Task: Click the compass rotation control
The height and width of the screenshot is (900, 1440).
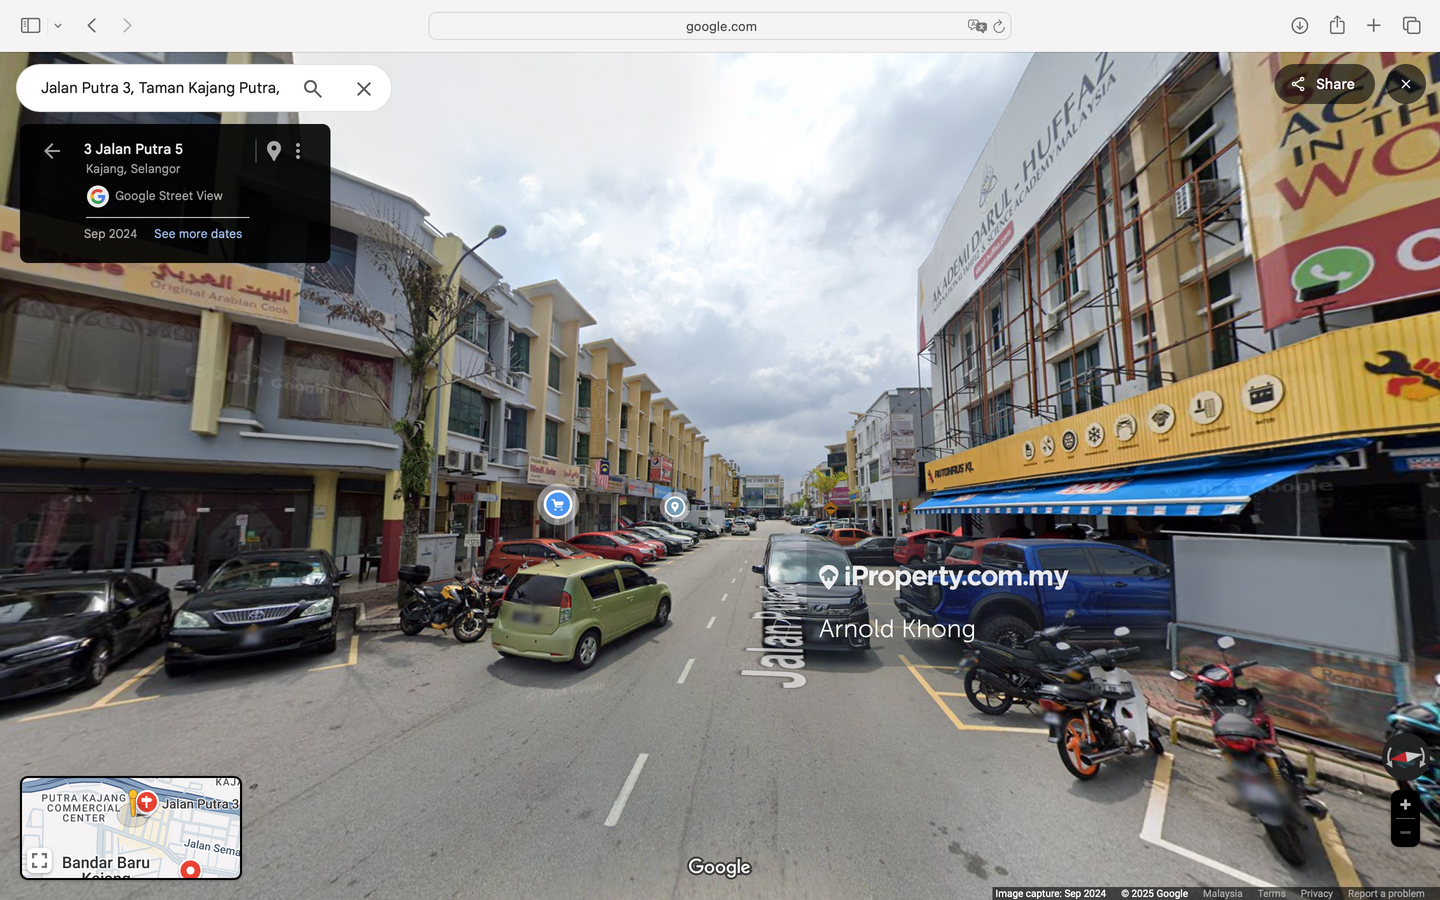Action: (x=1405, y=758)
